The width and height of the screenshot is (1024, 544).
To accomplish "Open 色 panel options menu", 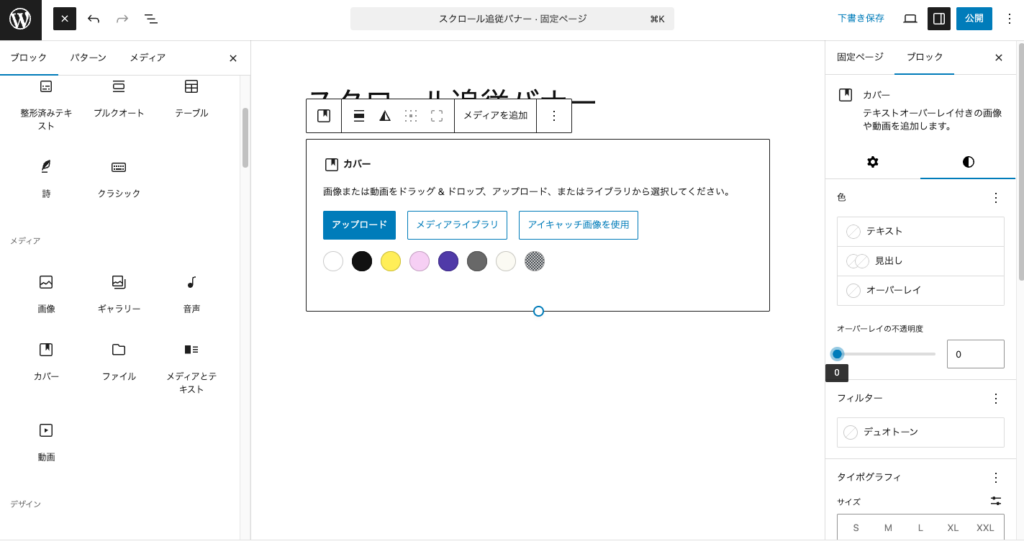I will pyautogui.click(x=995, y=198).
